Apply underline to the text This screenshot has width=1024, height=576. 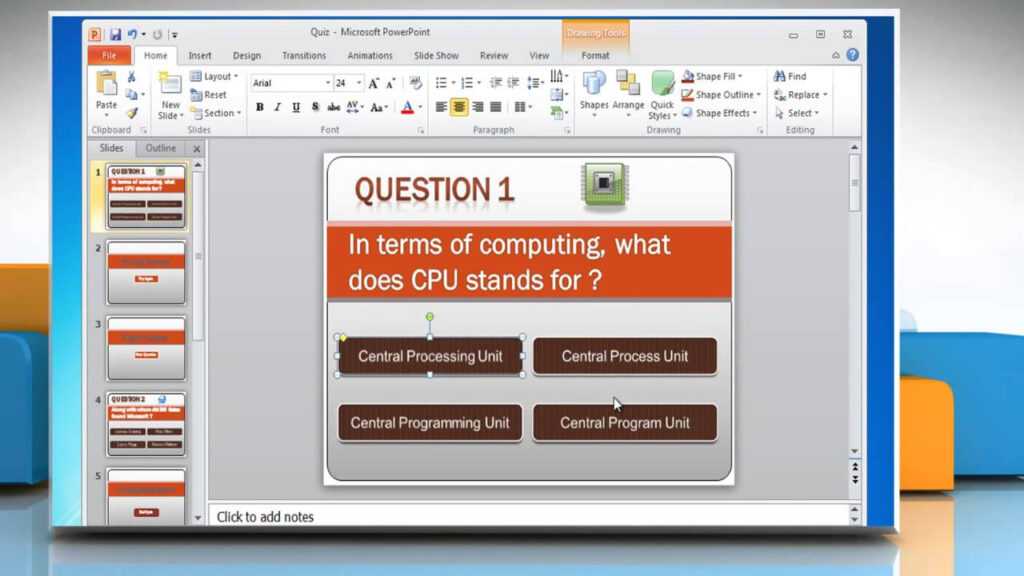click(294, 107)
